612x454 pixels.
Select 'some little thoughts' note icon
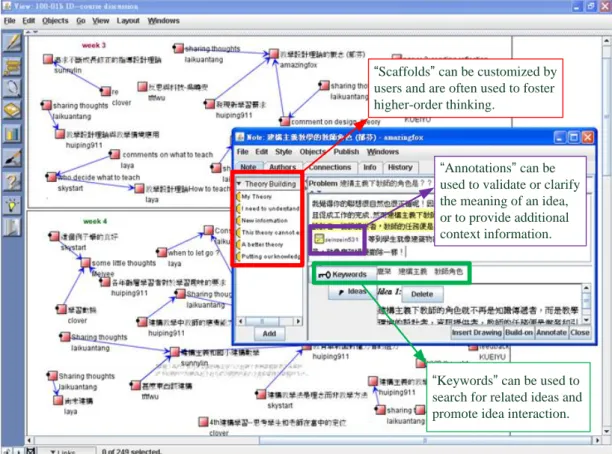tap(85, 262)
